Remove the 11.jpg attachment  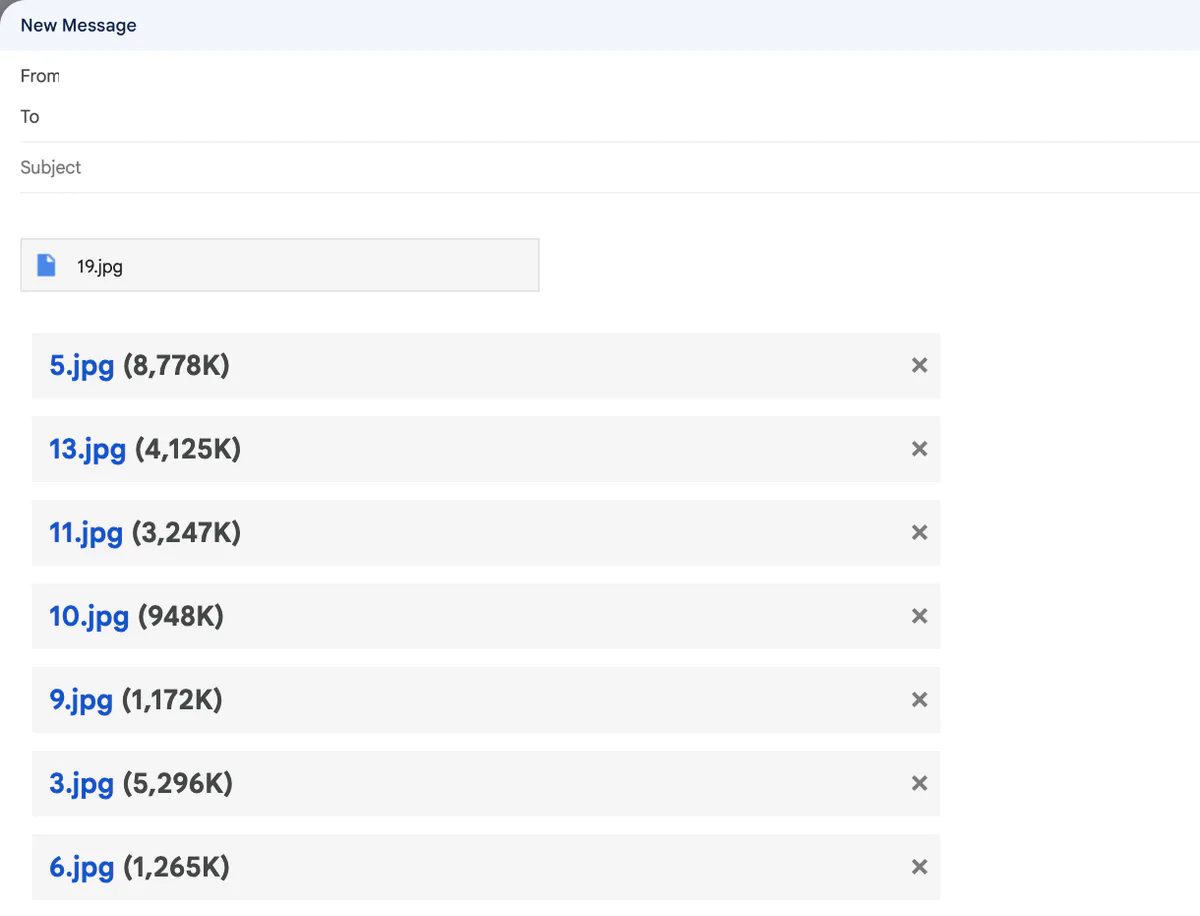[919, 533]
